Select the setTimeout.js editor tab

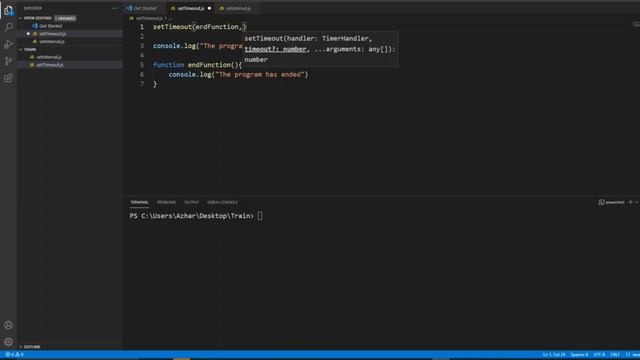point(191,8)
